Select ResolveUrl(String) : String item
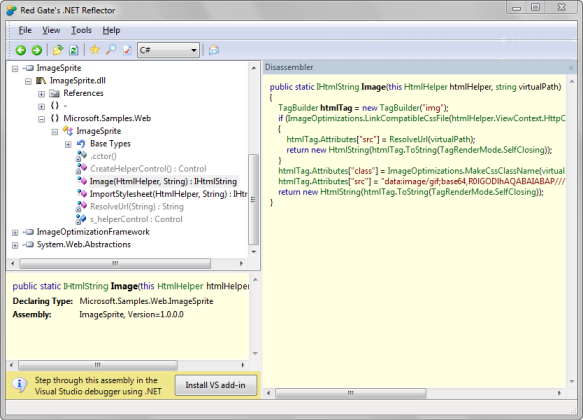 [136, 207]
